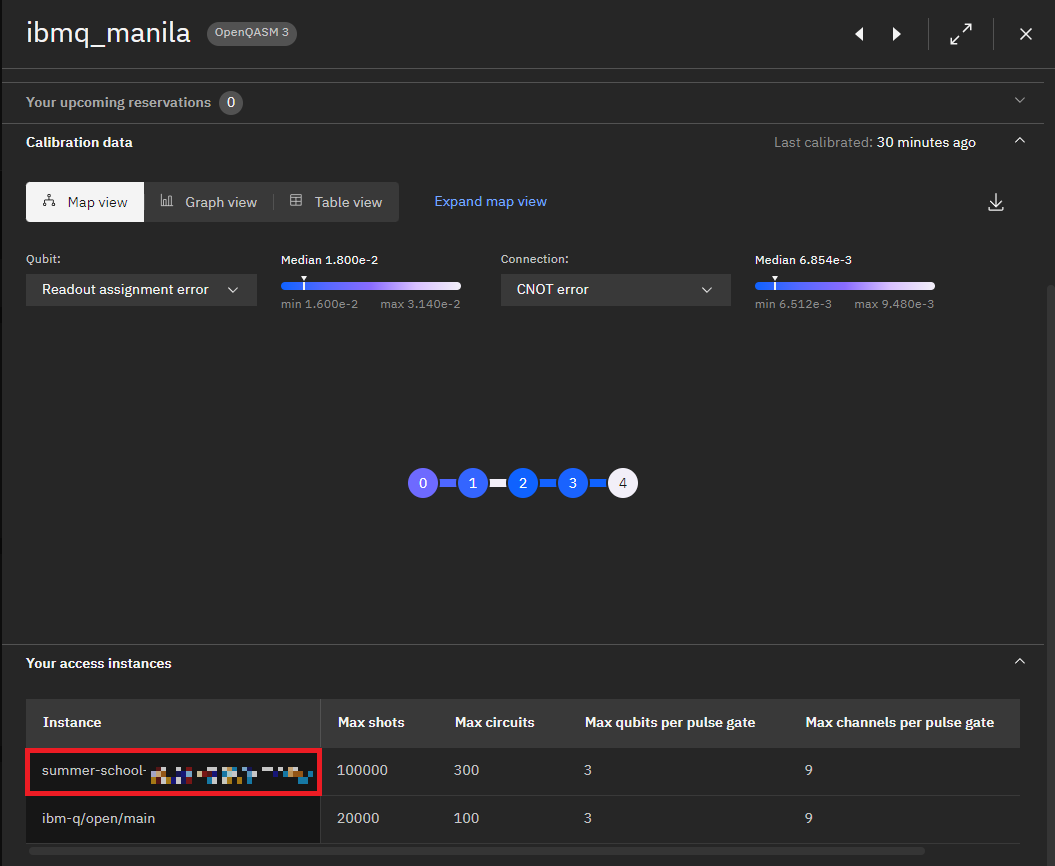This screenshot has width=1055, height=866.
Task: Click the 20000 max shots value
Action: [358, 818]
